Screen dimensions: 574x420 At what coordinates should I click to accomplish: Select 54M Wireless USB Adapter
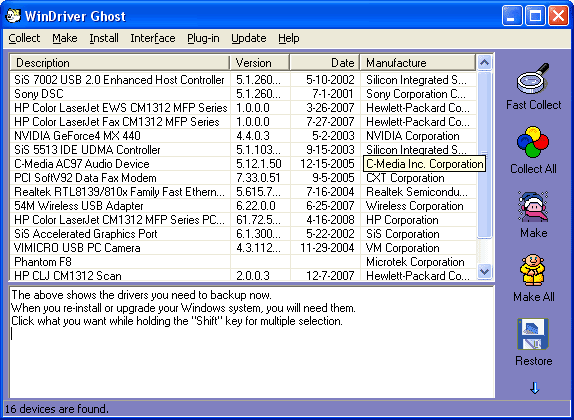tap(243, 206)
